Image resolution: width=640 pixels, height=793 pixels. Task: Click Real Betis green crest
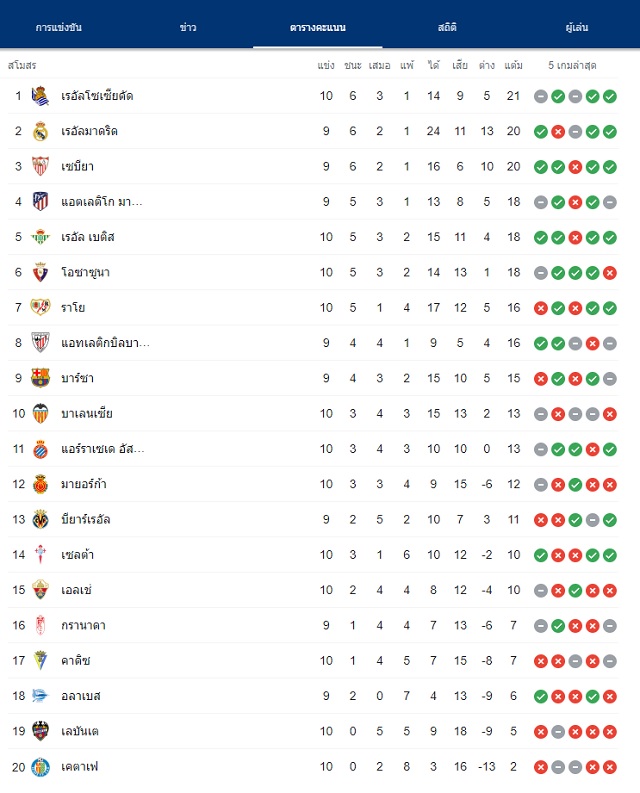[40, 237]
